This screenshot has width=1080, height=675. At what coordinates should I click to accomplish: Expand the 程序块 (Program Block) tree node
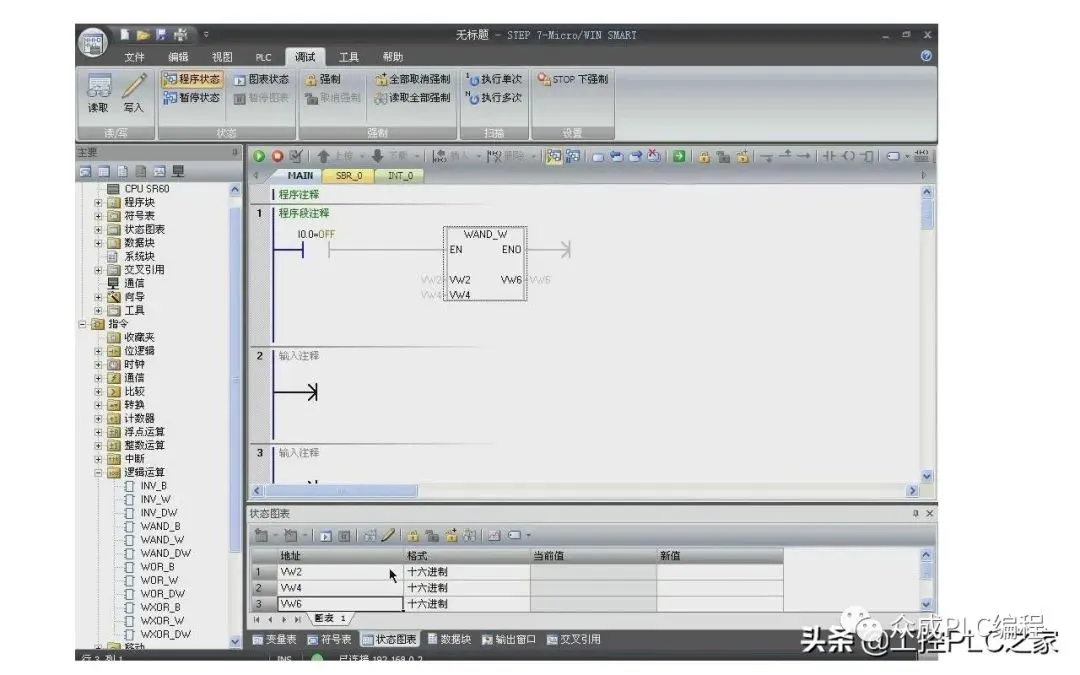click(x=98, y=202)
